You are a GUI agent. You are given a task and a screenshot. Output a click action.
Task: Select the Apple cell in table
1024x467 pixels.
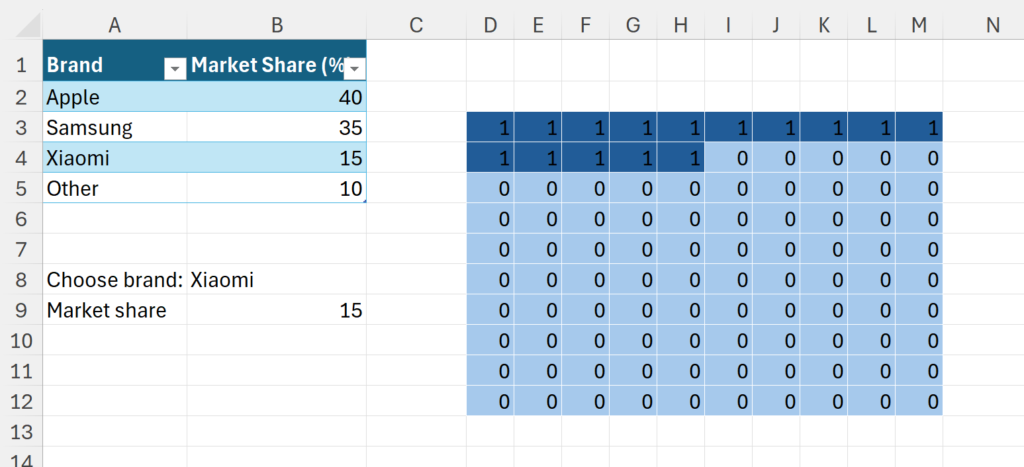(114, 97)
